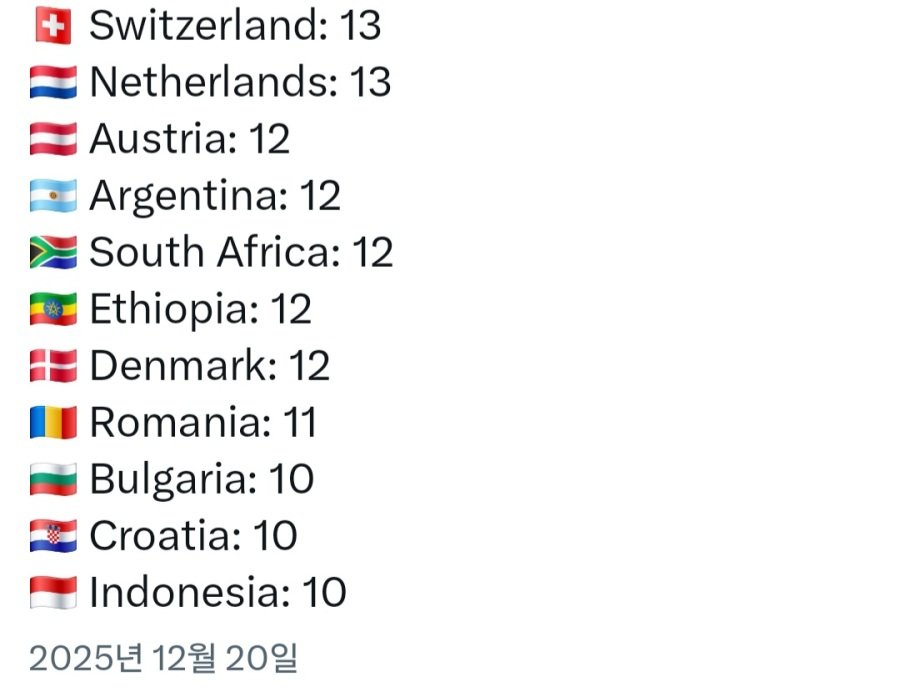Click the Denmark flag emoji

[53, 367]
